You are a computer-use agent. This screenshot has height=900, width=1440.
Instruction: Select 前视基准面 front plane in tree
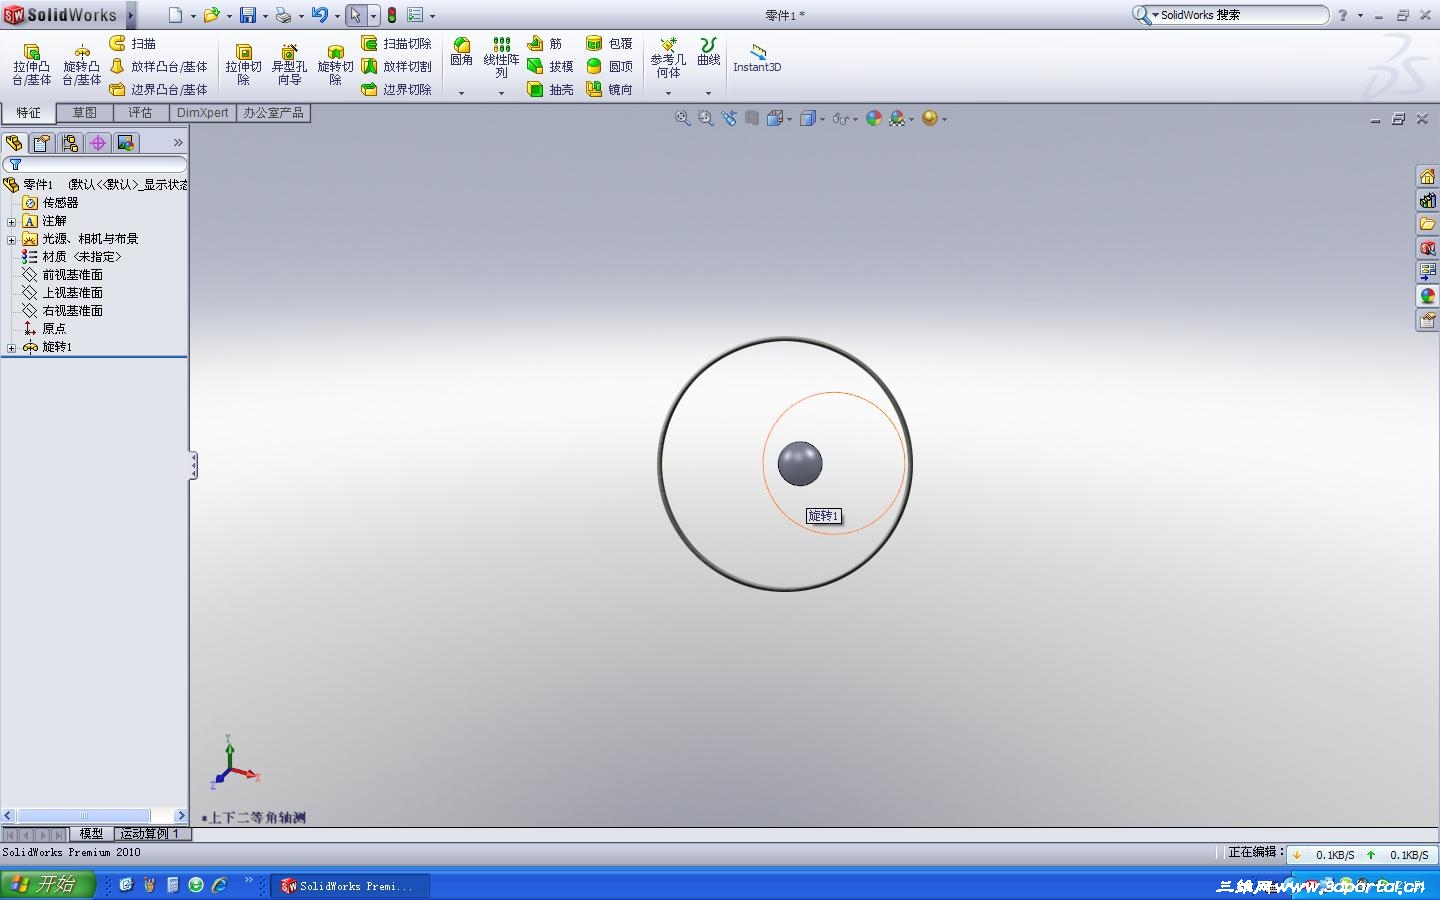click(x=63, y=275)
